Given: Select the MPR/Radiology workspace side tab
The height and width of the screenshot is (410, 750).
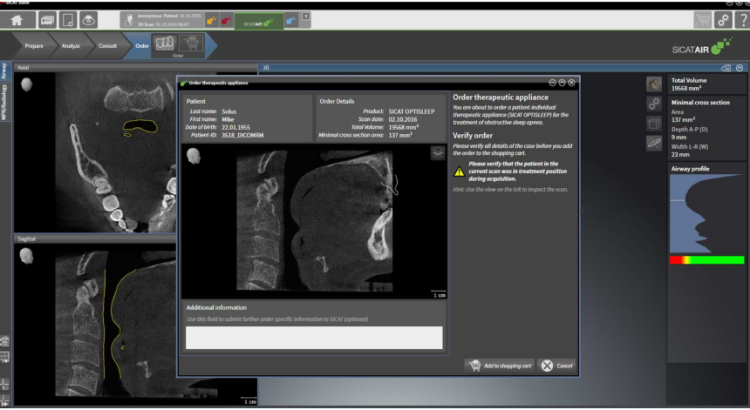Looking at the screenshot, I should point(4,101).
